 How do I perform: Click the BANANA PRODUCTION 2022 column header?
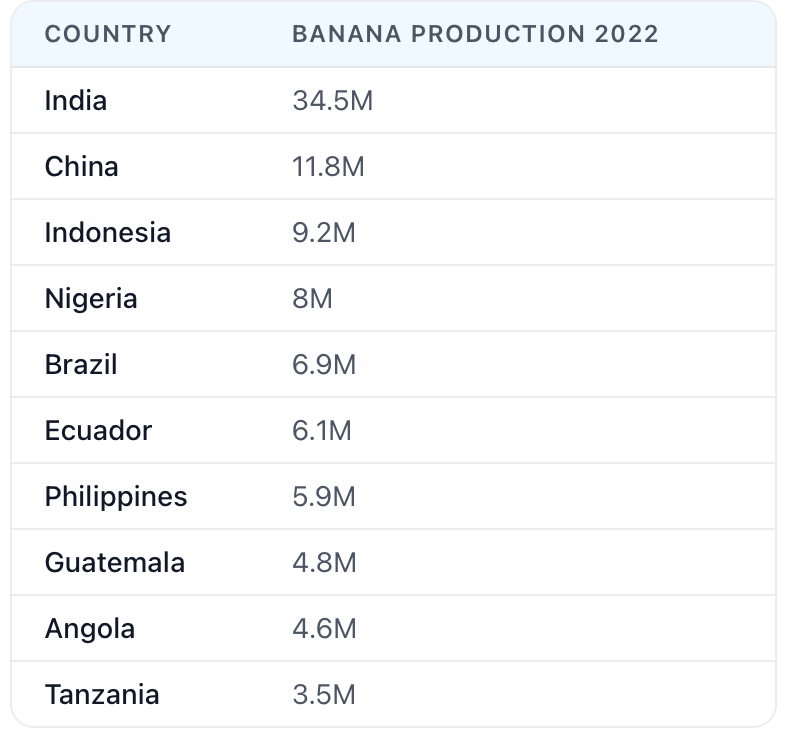coord(475,34)
